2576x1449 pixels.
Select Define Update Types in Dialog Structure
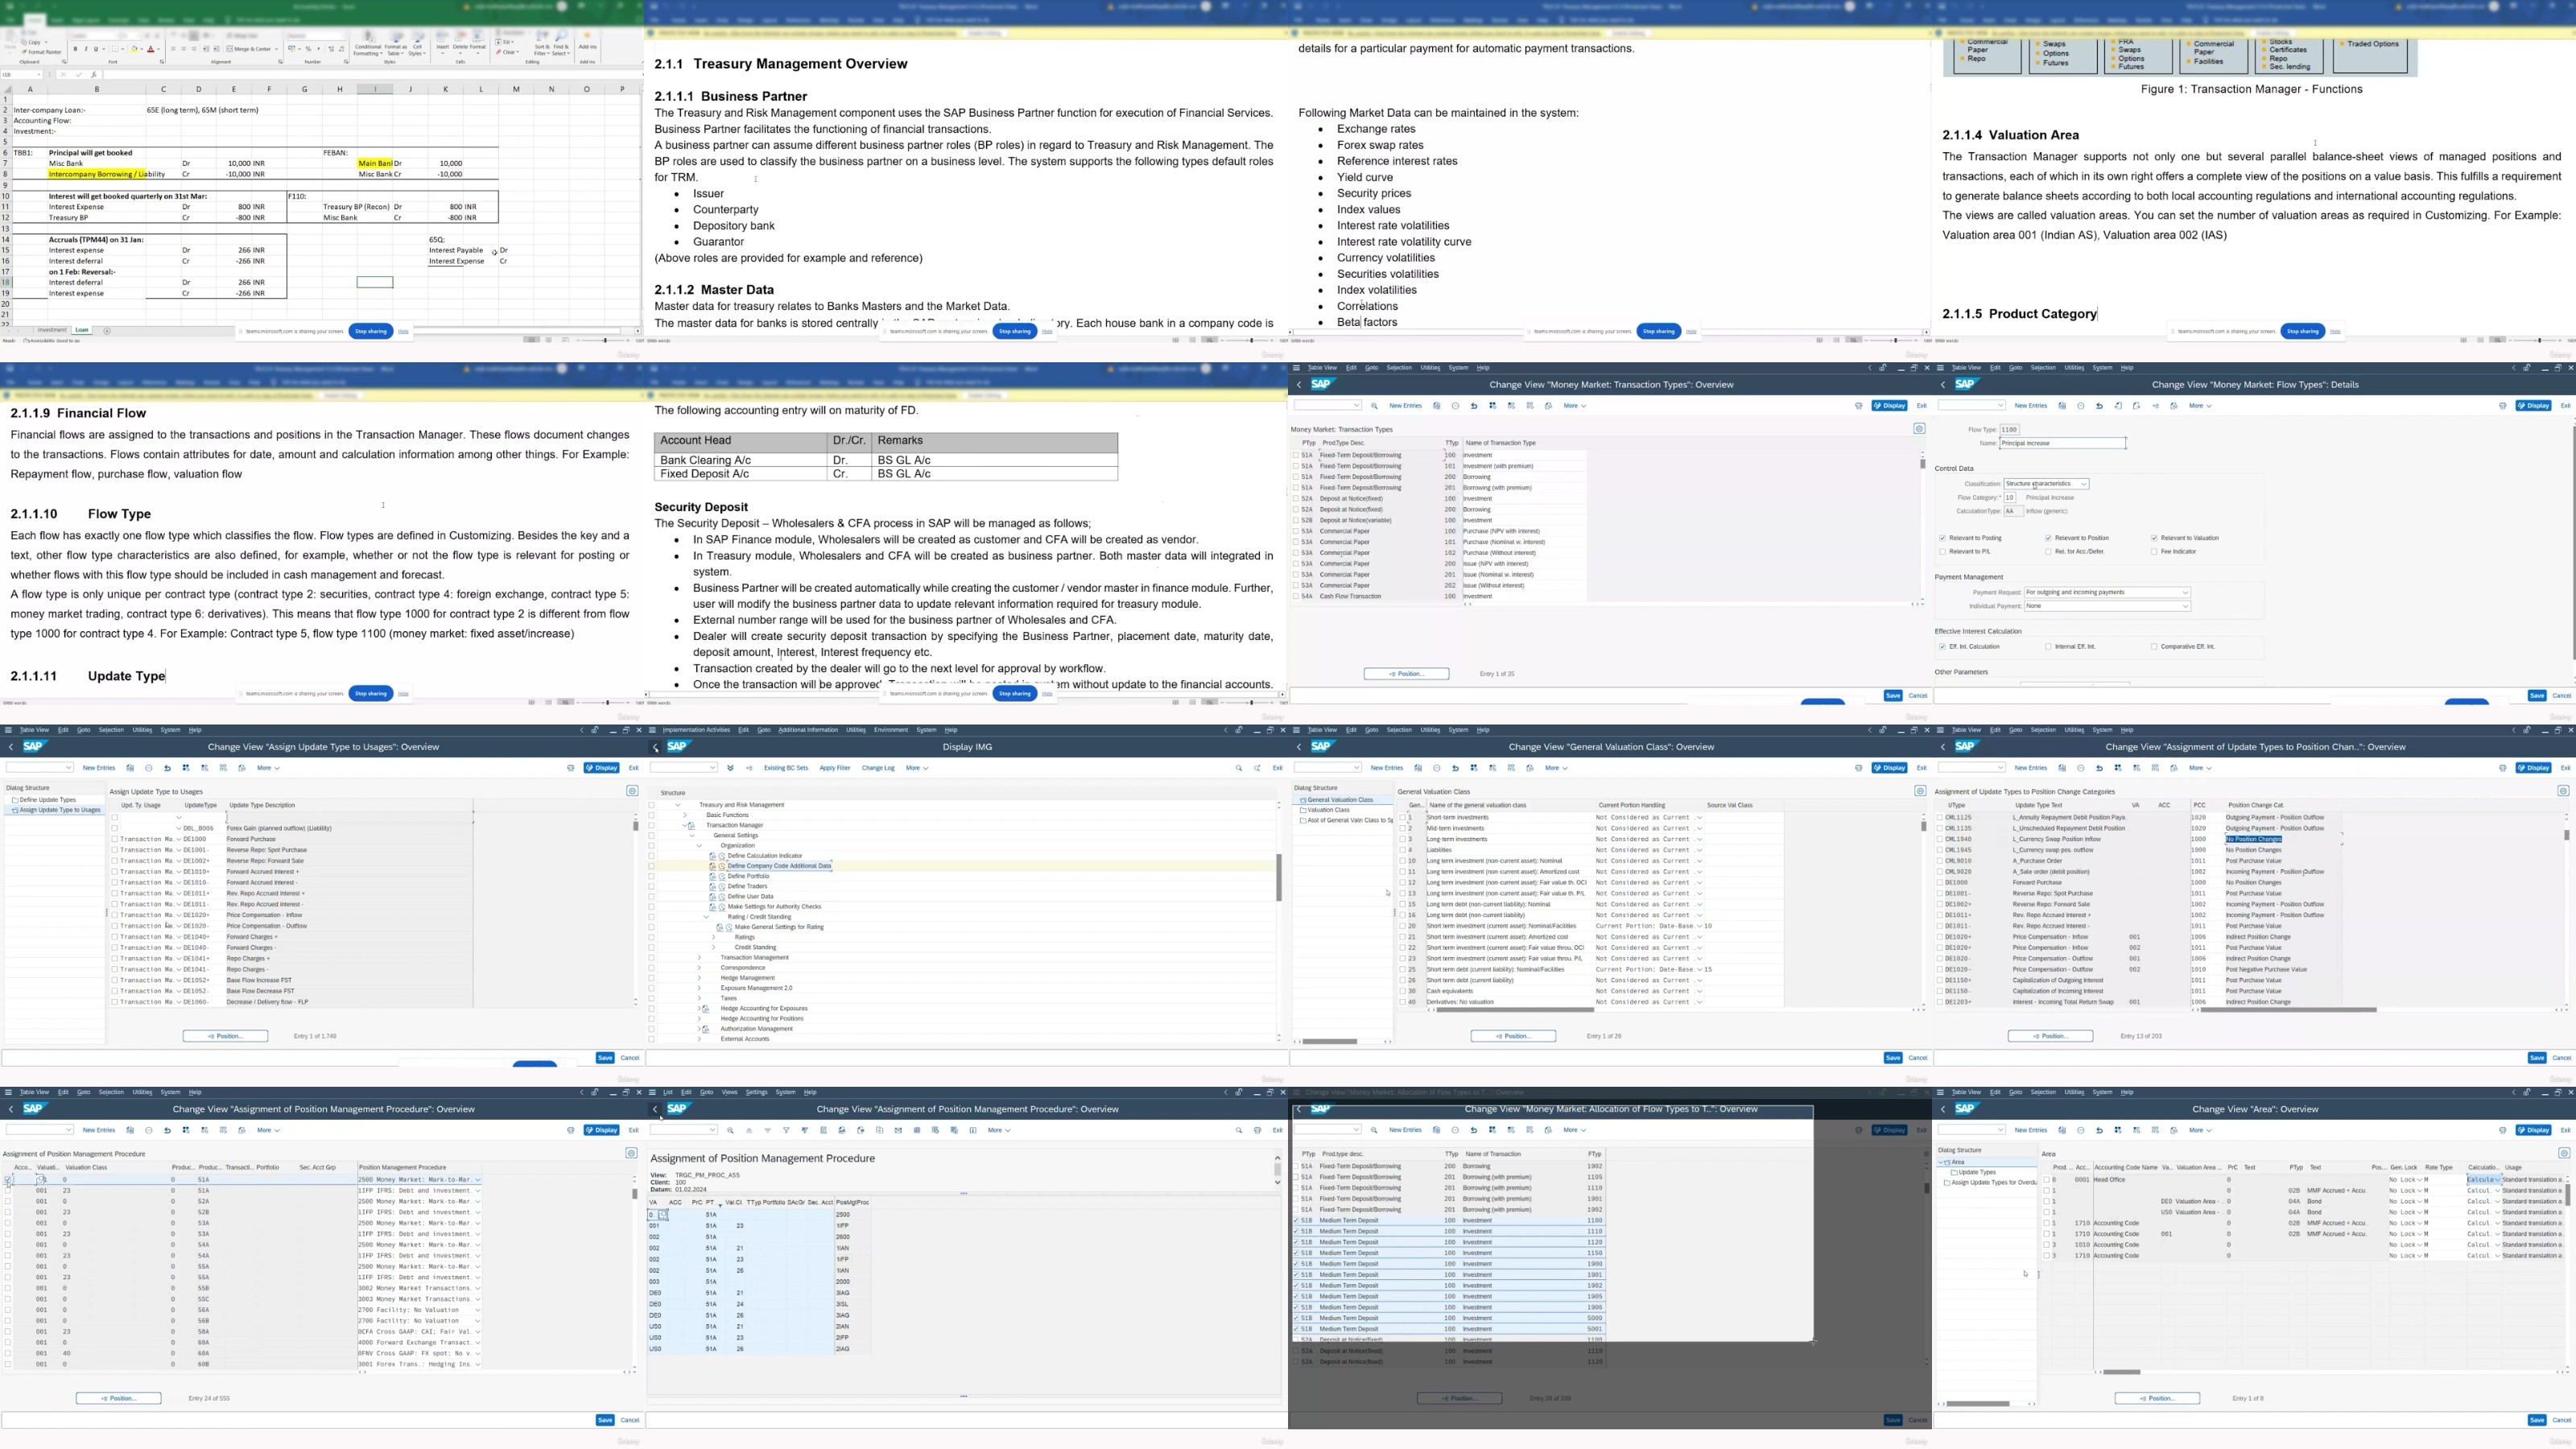48,800
